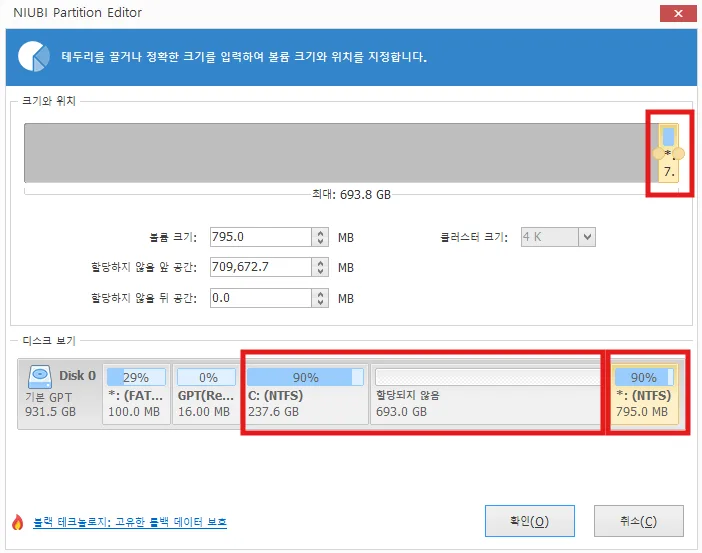Click the 볼륨 크기 field showing 795.0

click(x=261, y=237)
